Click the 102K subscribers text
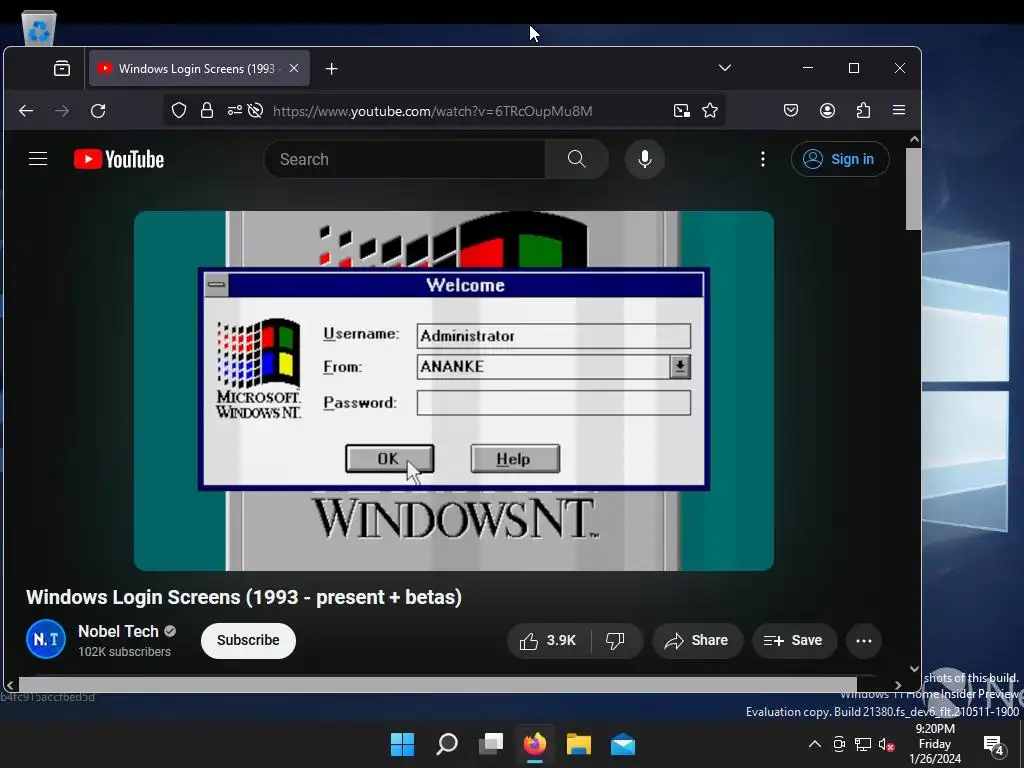1024x768 pixels. point(124,652)
